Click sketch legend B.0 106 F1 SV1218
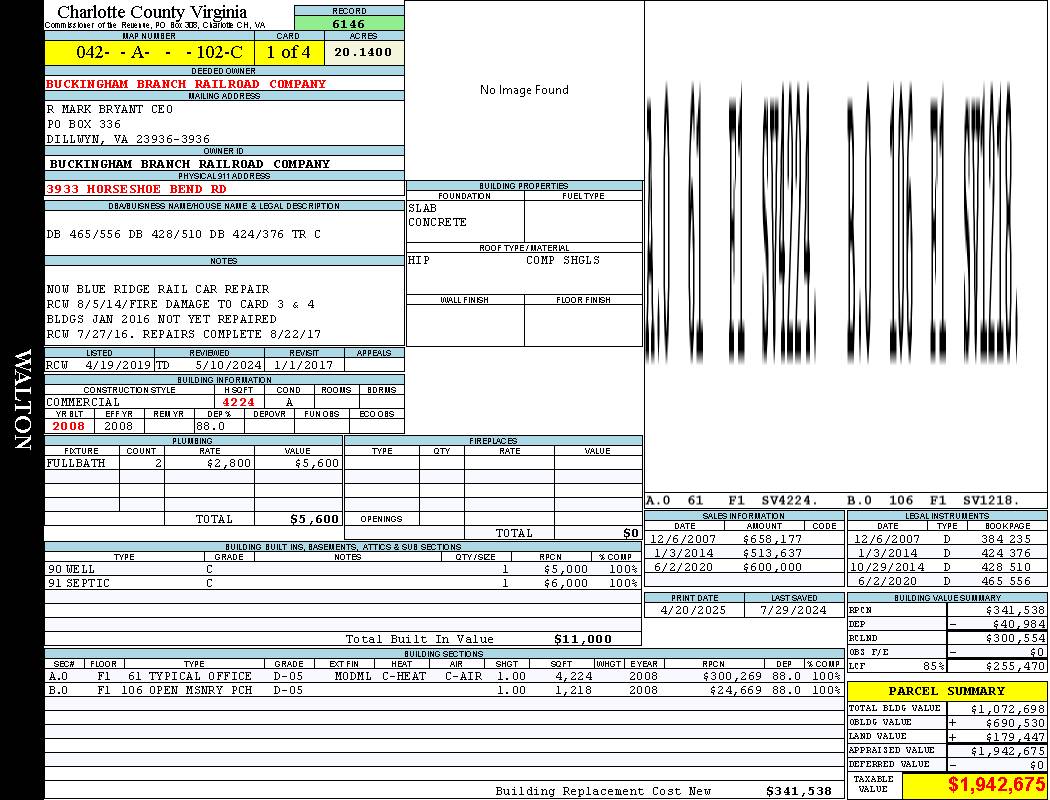 [x=933, y=500]
